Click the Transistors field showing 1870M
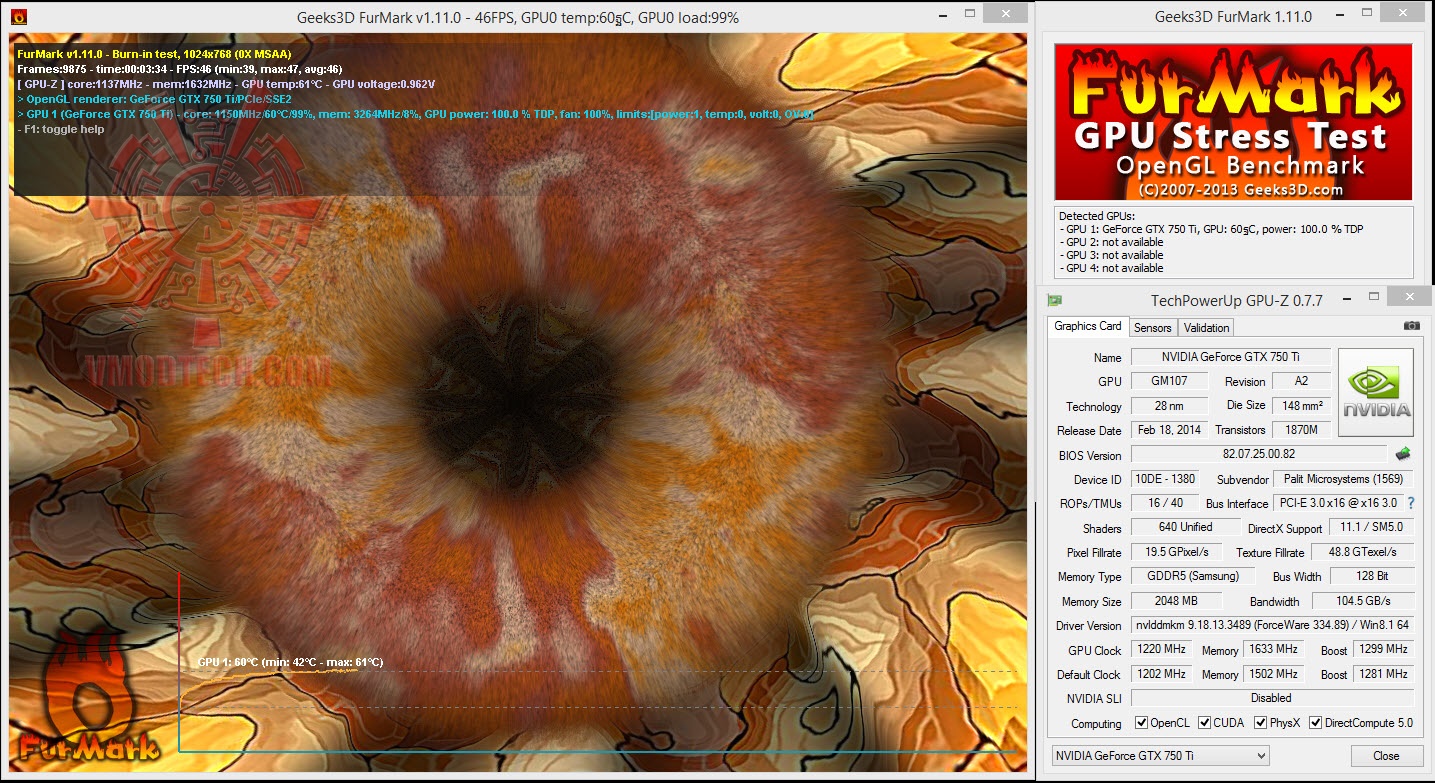Screen dimensions: 1435x783 coord(1301,430)
